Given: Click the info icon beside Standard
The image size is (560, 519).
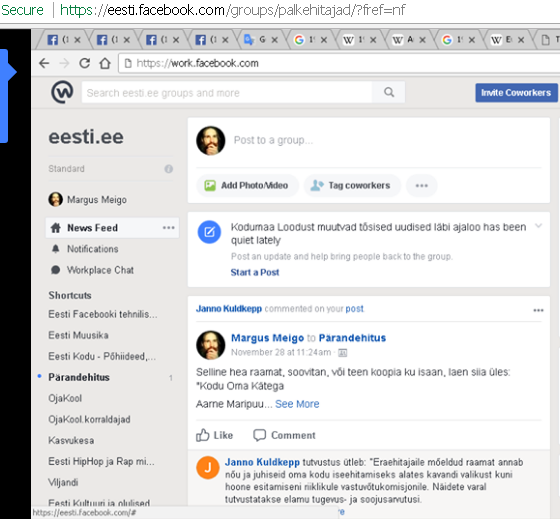Looking at the screenshot, I should coord(169,169).
